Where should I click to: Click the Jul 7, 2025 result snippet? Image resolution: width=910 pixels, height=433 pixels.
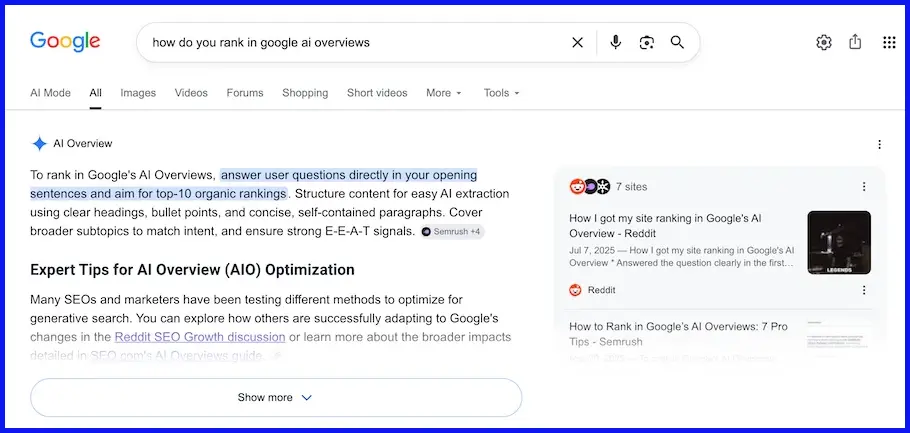pyautogui.click(x=682, y=257)
